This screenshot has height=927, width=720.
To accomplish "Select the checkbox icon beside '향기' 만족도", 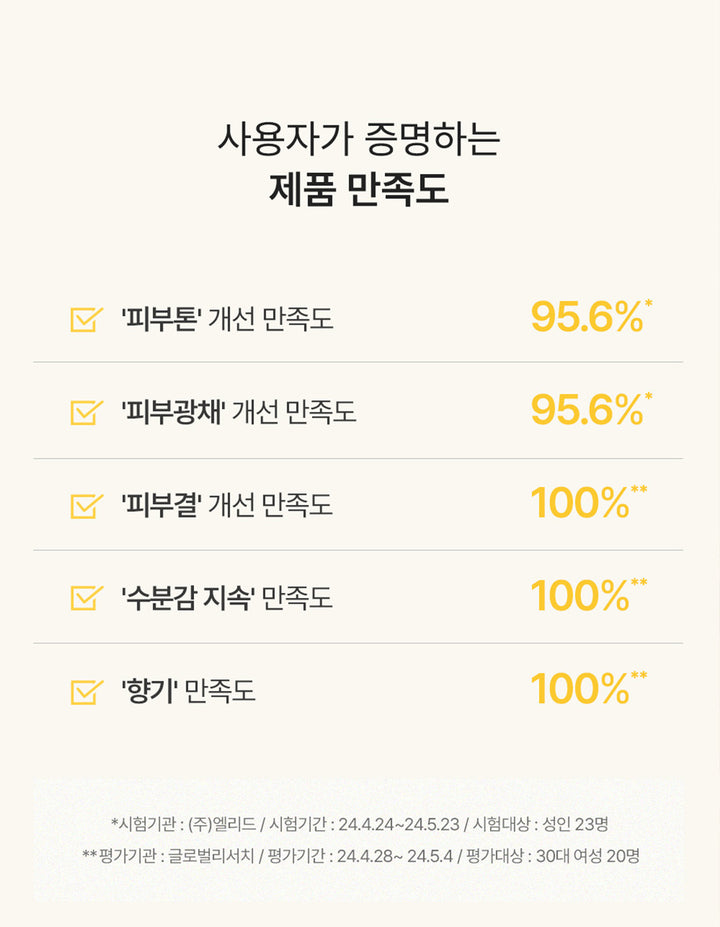I will [86, 690].
